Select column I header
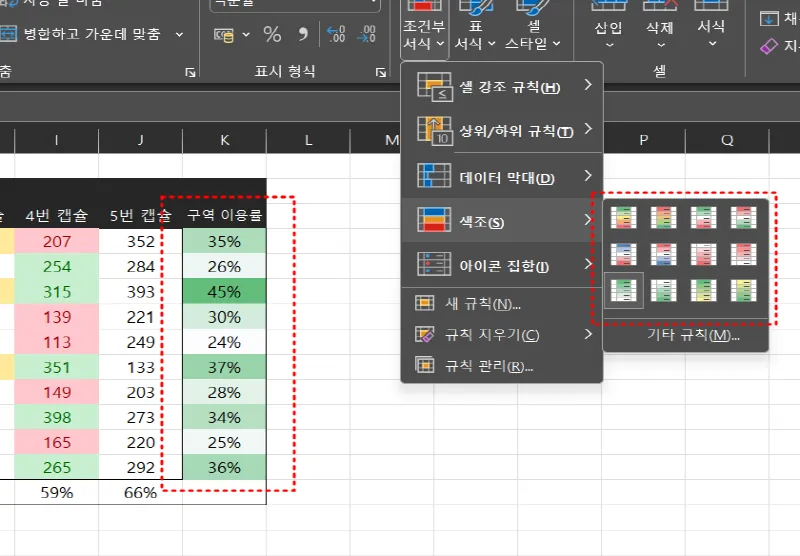800x556 pixels. pyautogui.click(x=57, y=140)
